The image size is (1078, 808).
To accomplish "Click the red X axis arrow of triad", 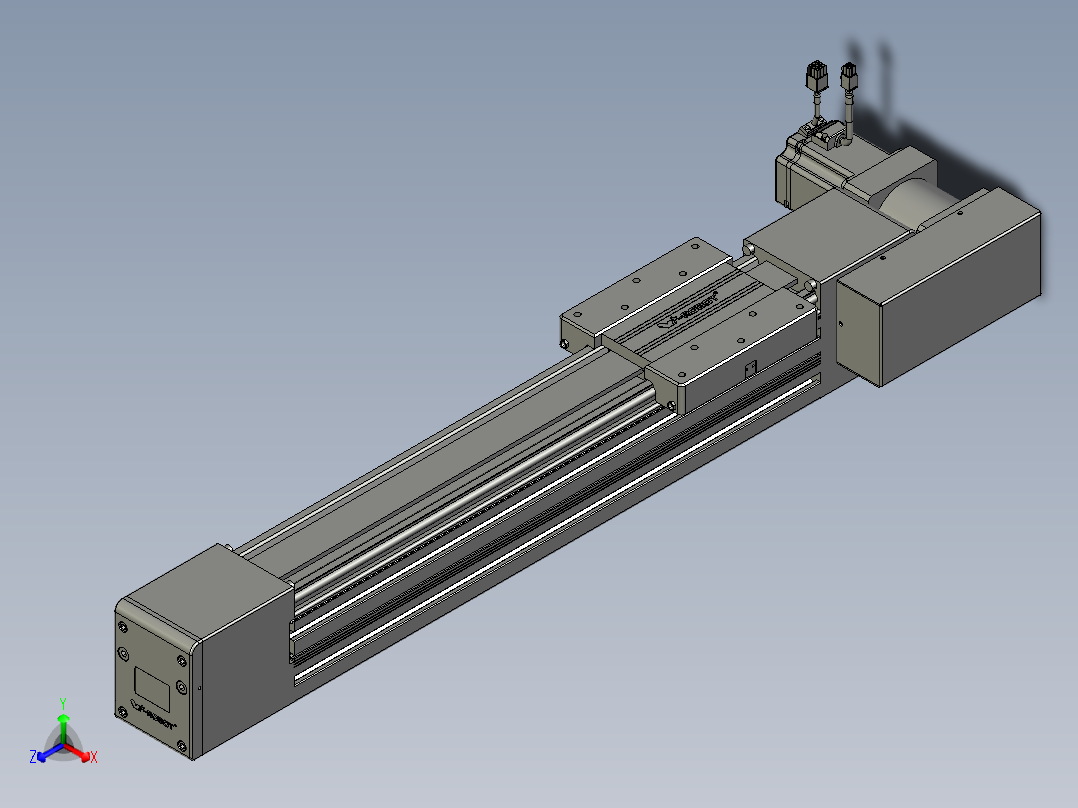I will (x=84, y=754).
